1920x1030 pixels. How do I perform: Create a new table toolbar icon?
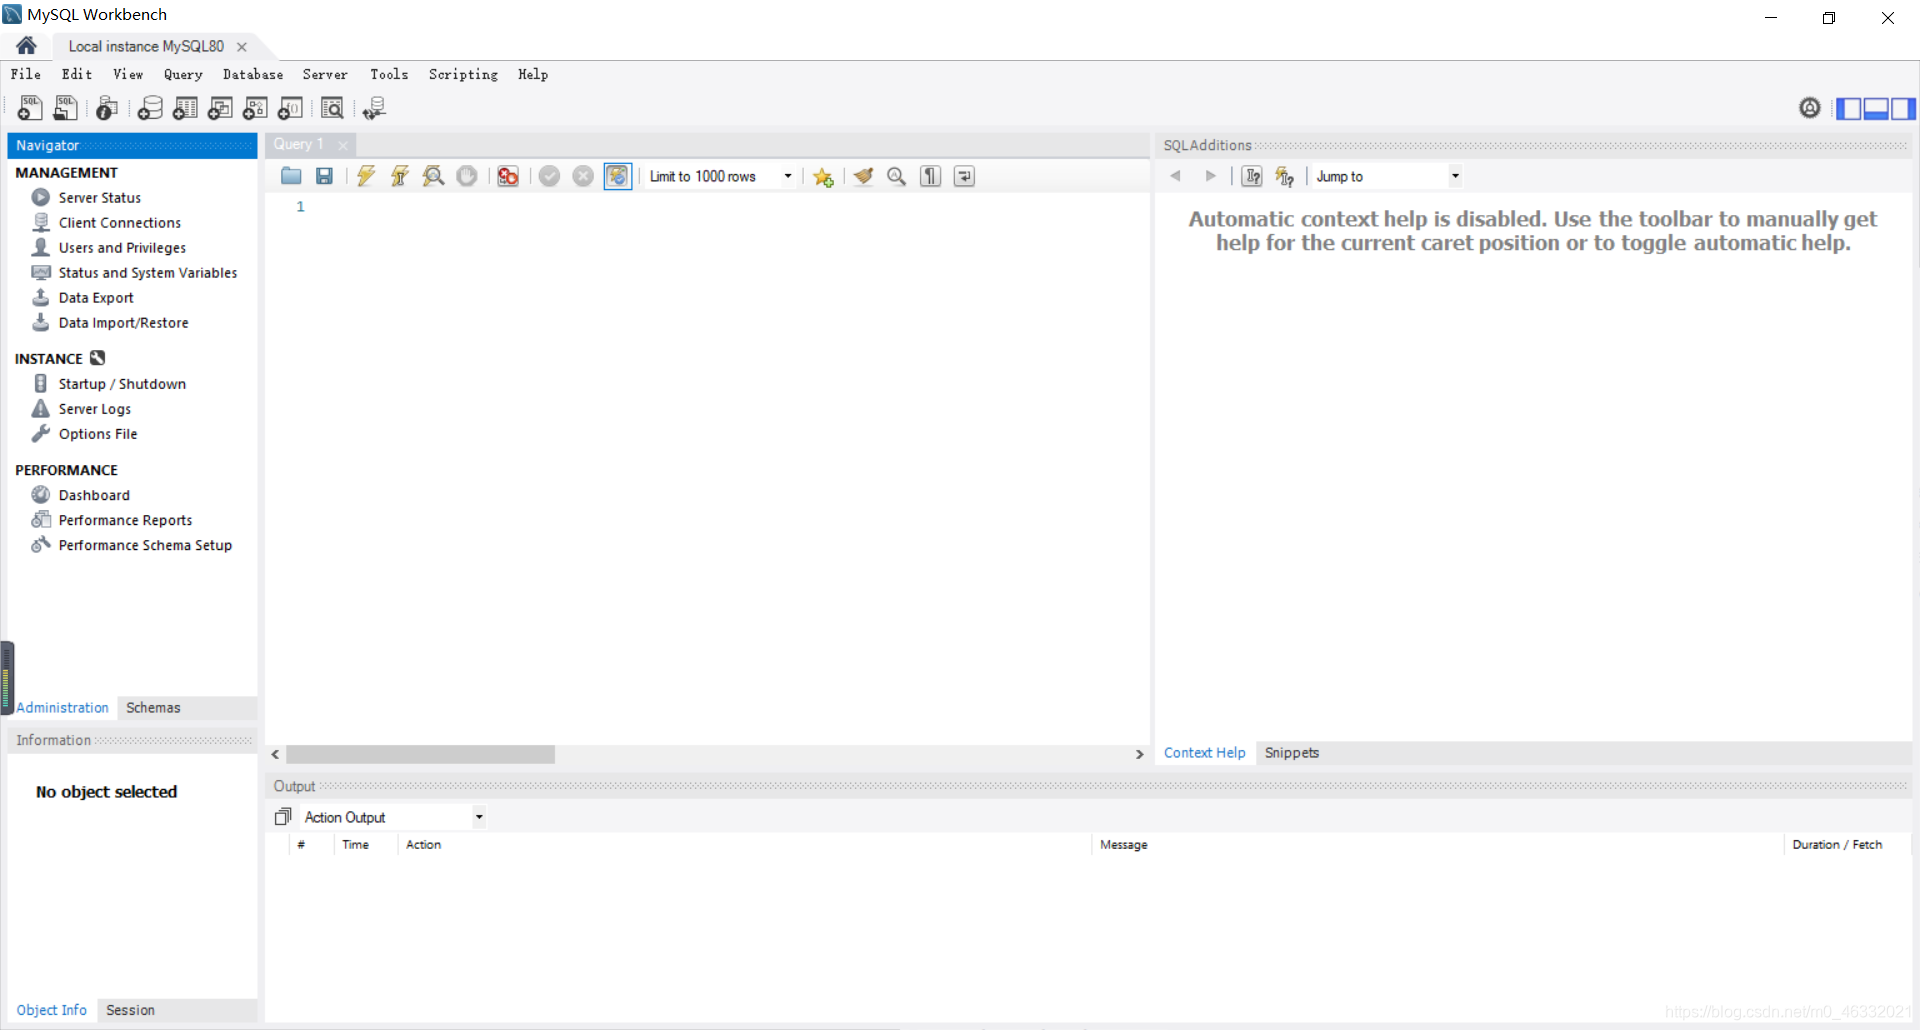(x=185, y=108)
